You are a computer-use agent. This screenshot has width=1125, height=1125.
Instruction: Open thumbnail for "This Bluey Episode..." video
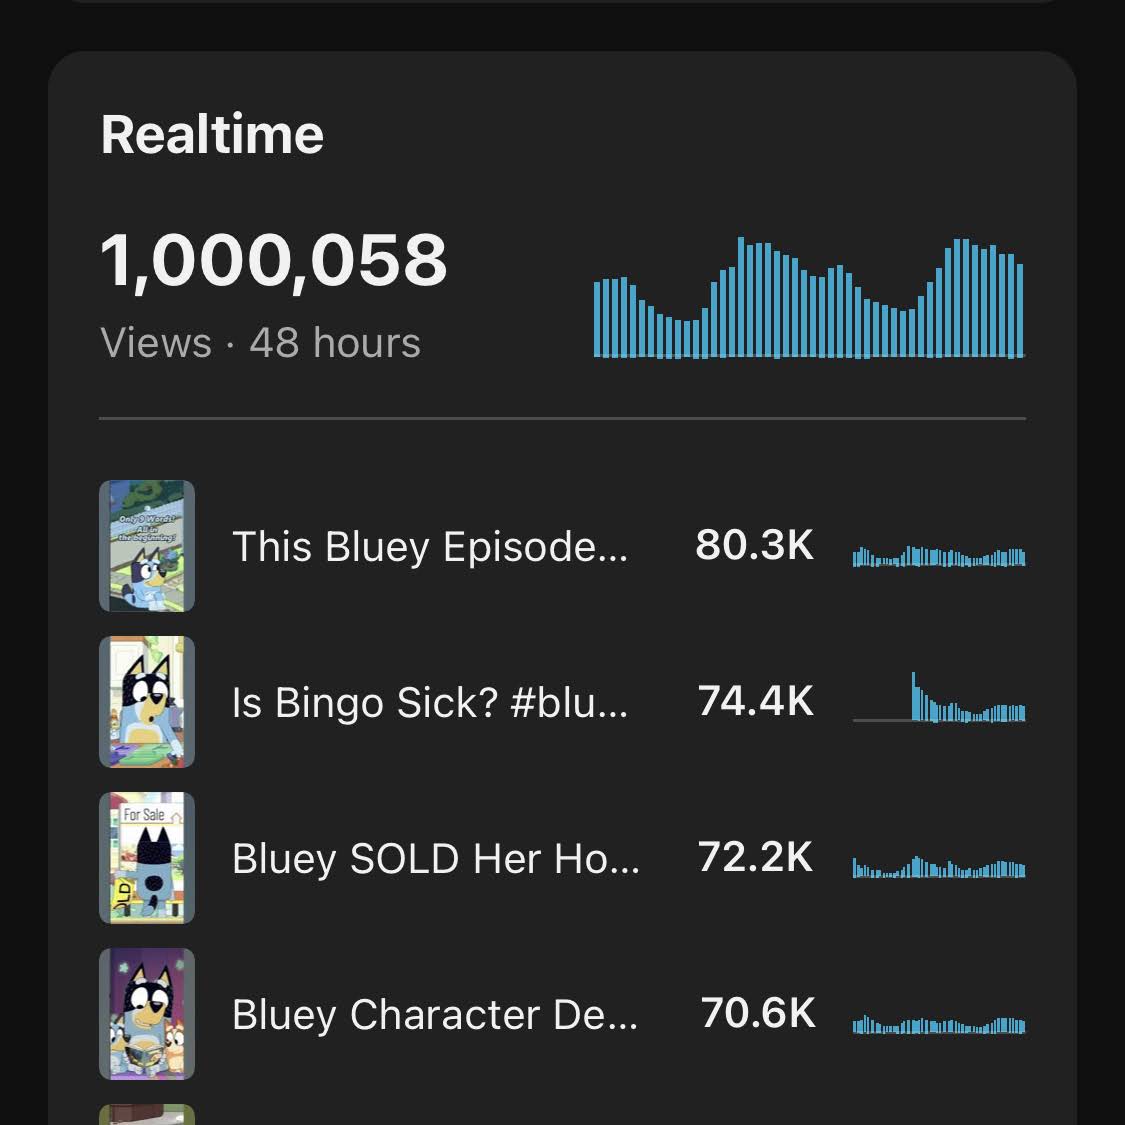click(147, 546)
